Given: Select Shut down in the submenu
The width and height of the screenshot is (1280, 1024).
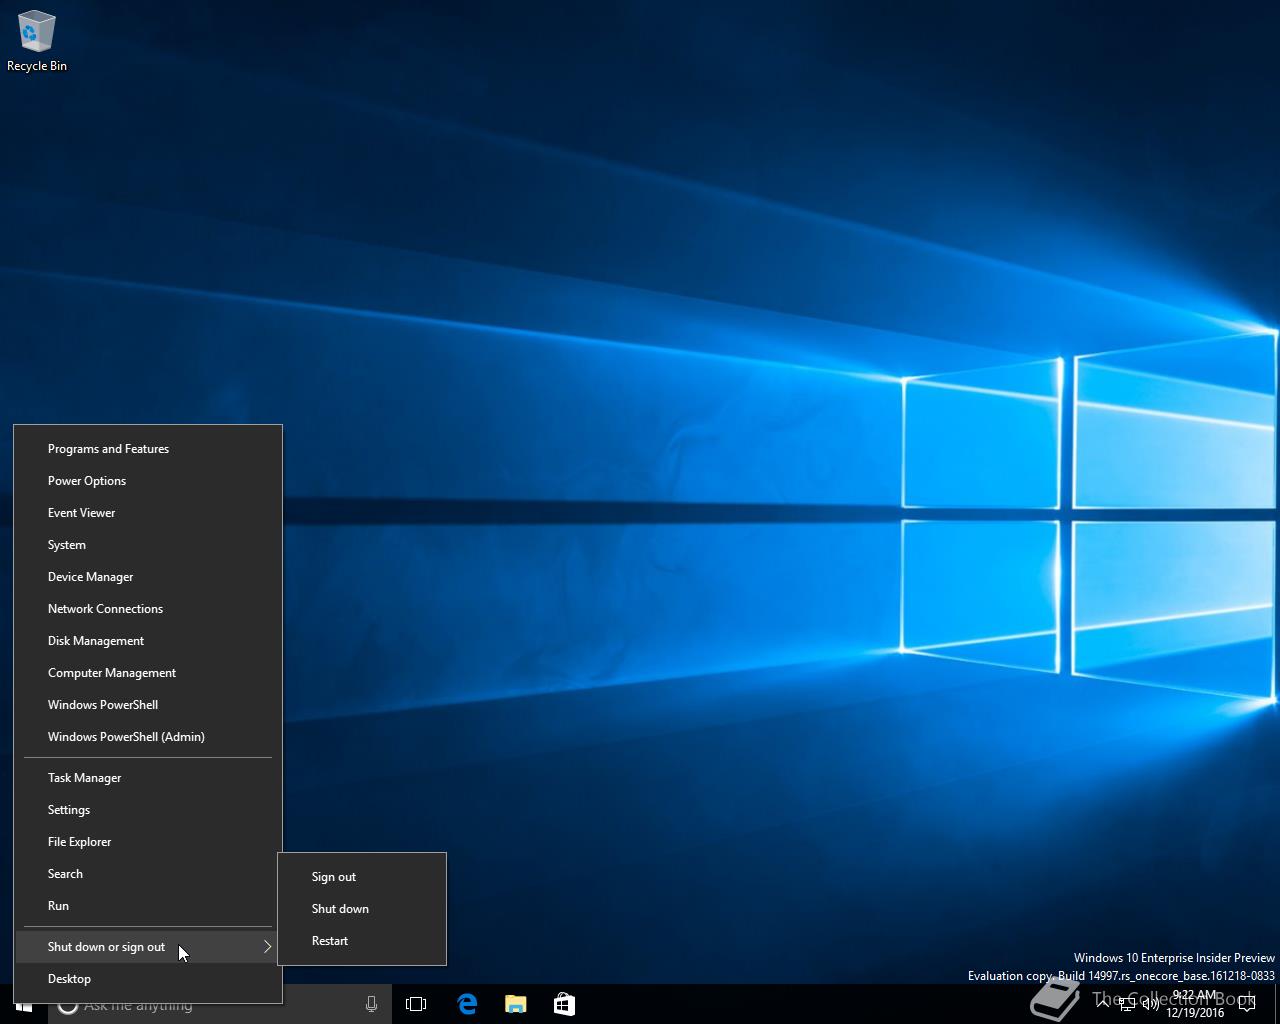Looking at the screenshot, I should coord(362,909).
